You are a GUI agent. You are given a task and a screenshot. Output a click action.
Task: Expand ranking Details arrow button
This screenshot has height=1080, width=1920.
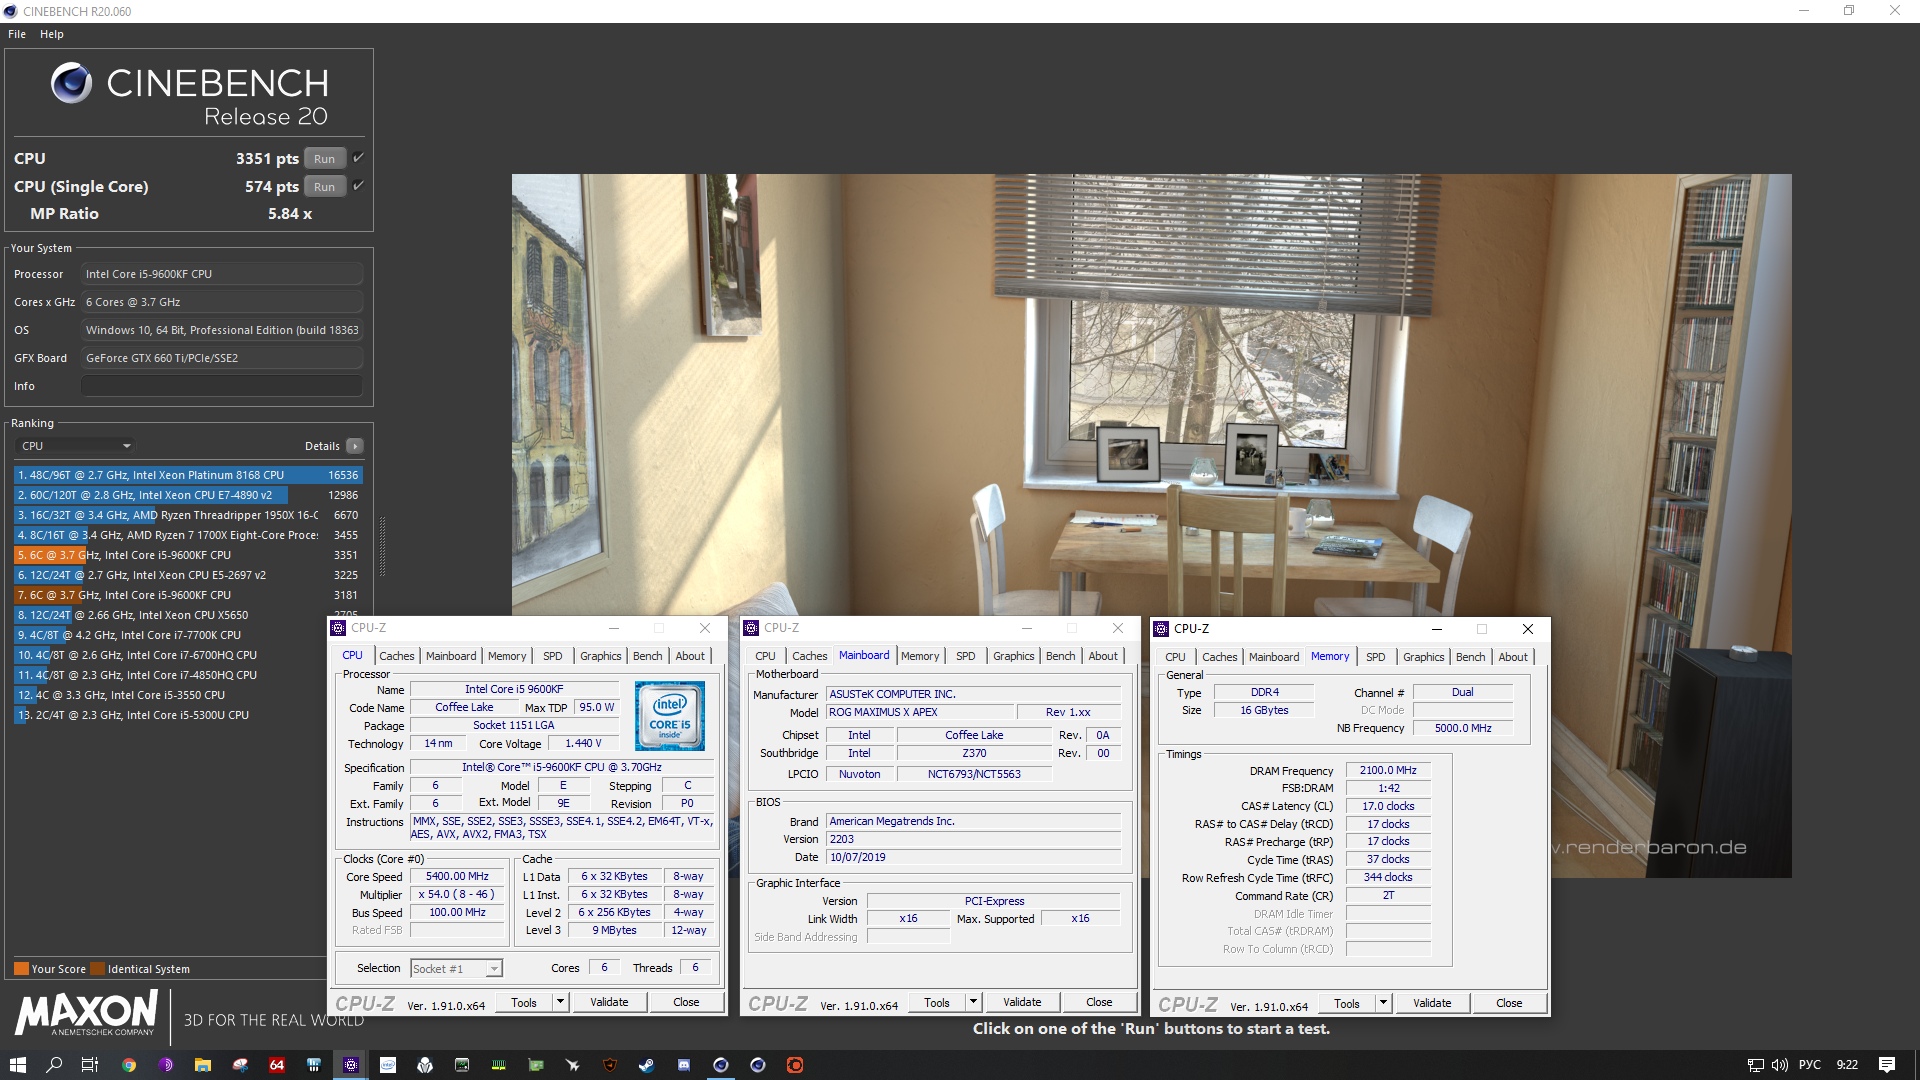point(355,446)
